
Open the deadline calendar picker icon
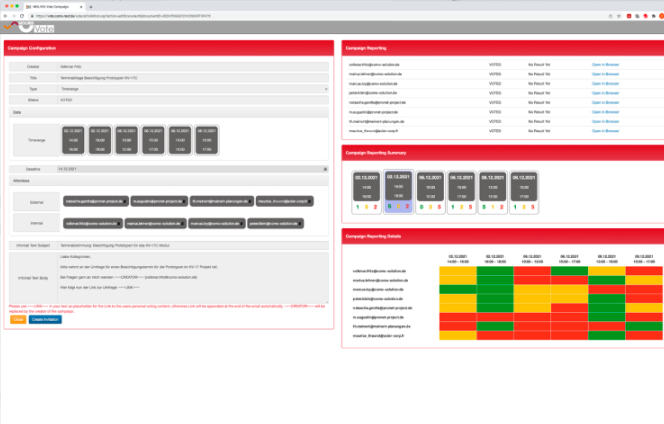point(325,169)
